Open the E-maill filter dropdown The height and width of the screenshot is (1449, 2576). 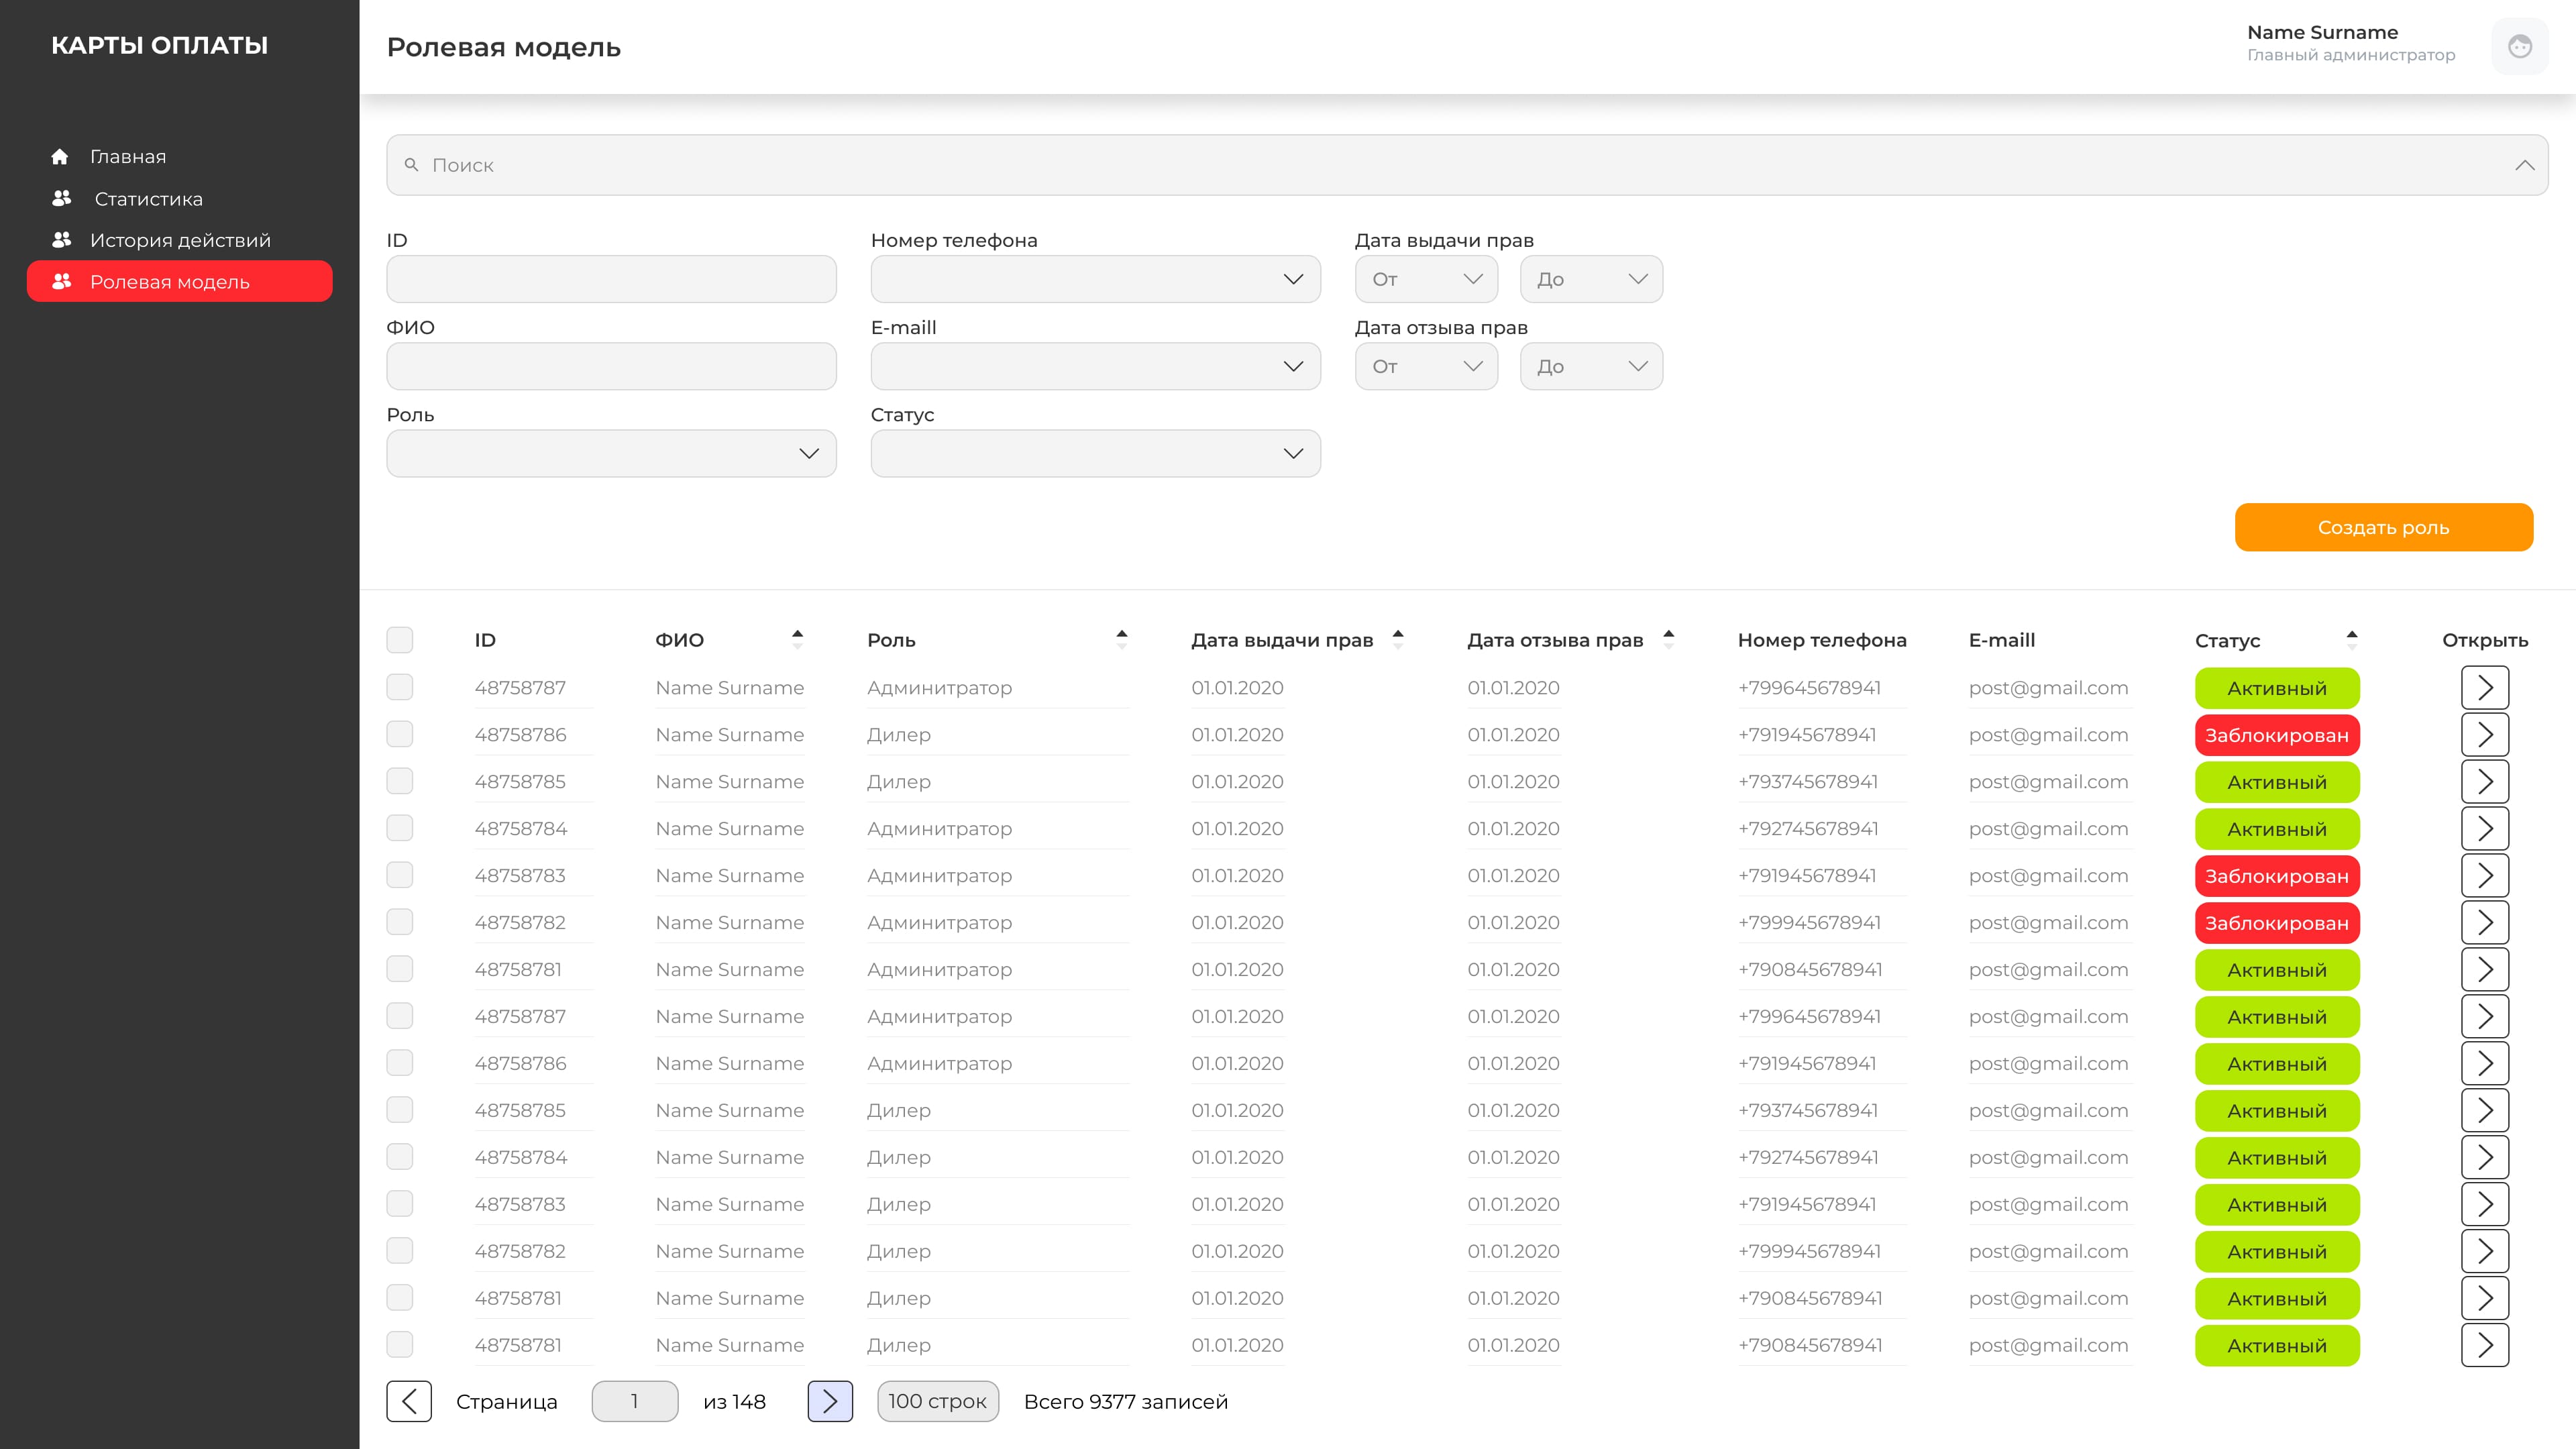coord(1095,366)
